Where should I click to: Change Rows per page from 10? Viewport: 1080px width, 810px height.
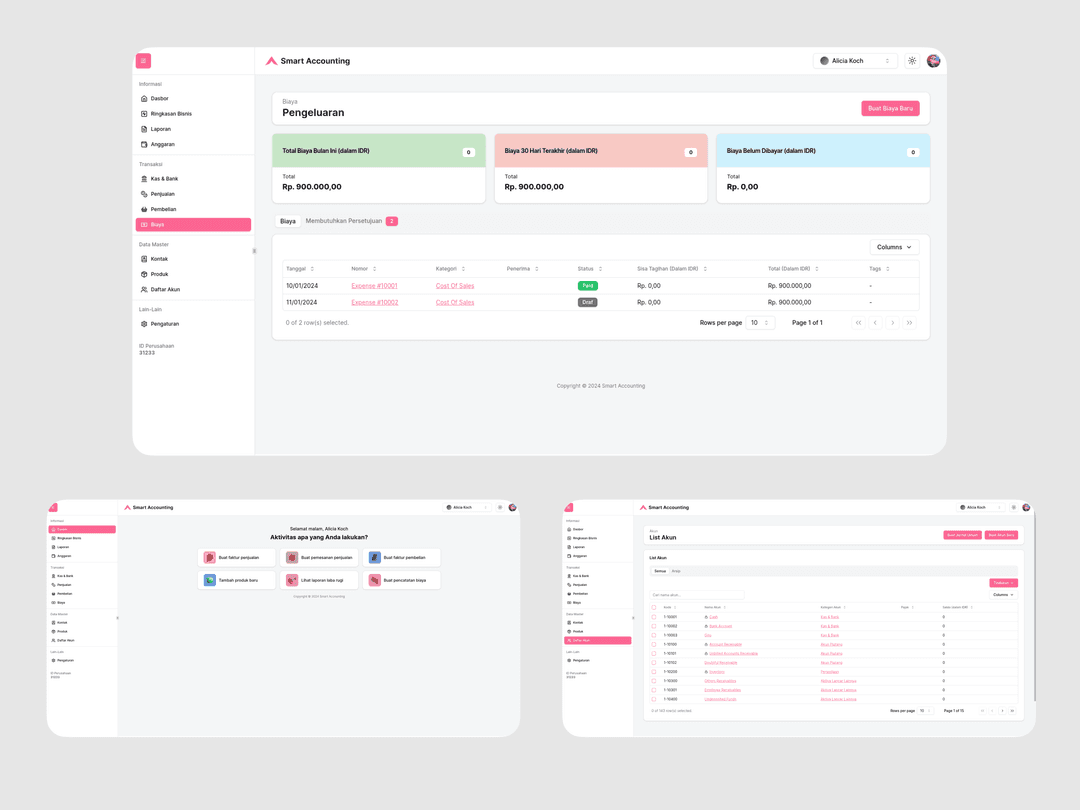point(759,322)
